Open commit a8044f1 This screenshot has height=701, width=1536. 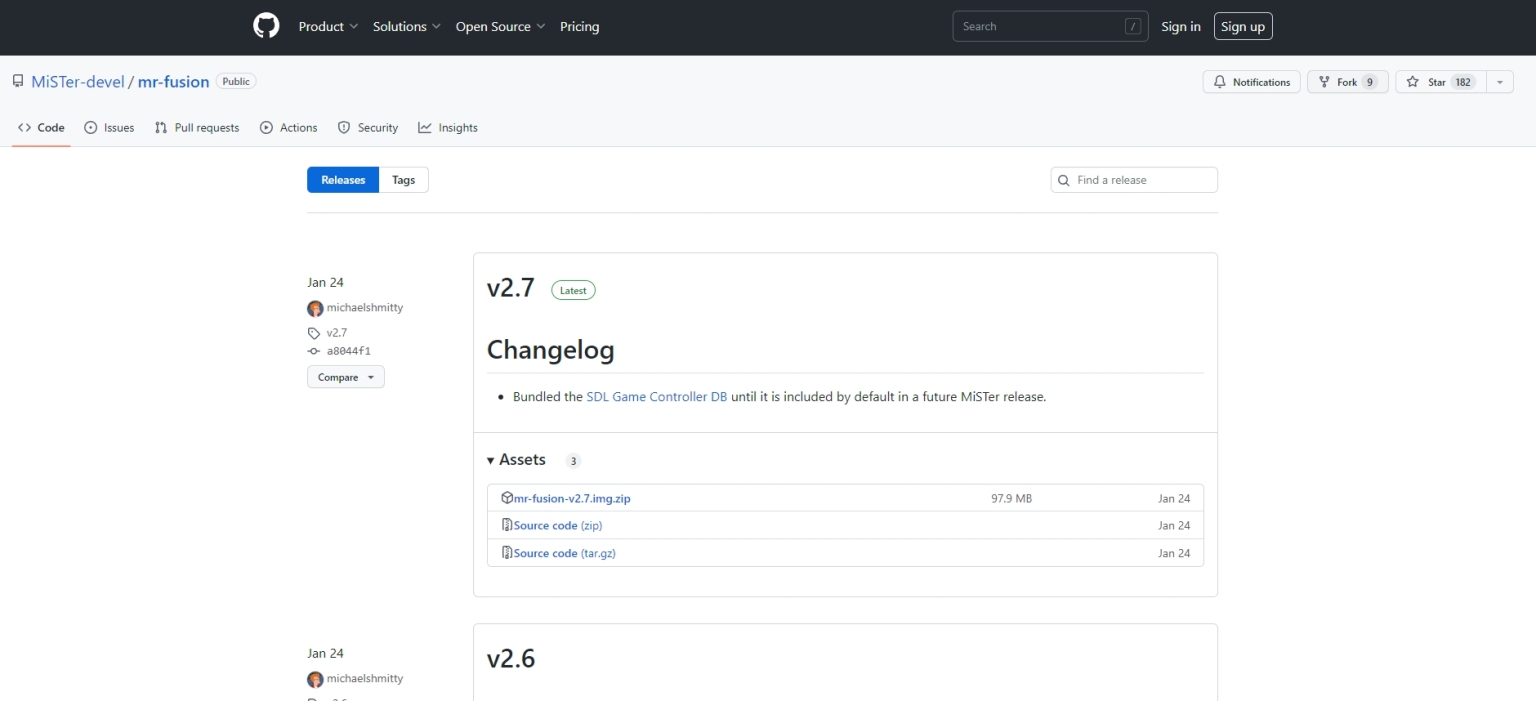point(348,351)
